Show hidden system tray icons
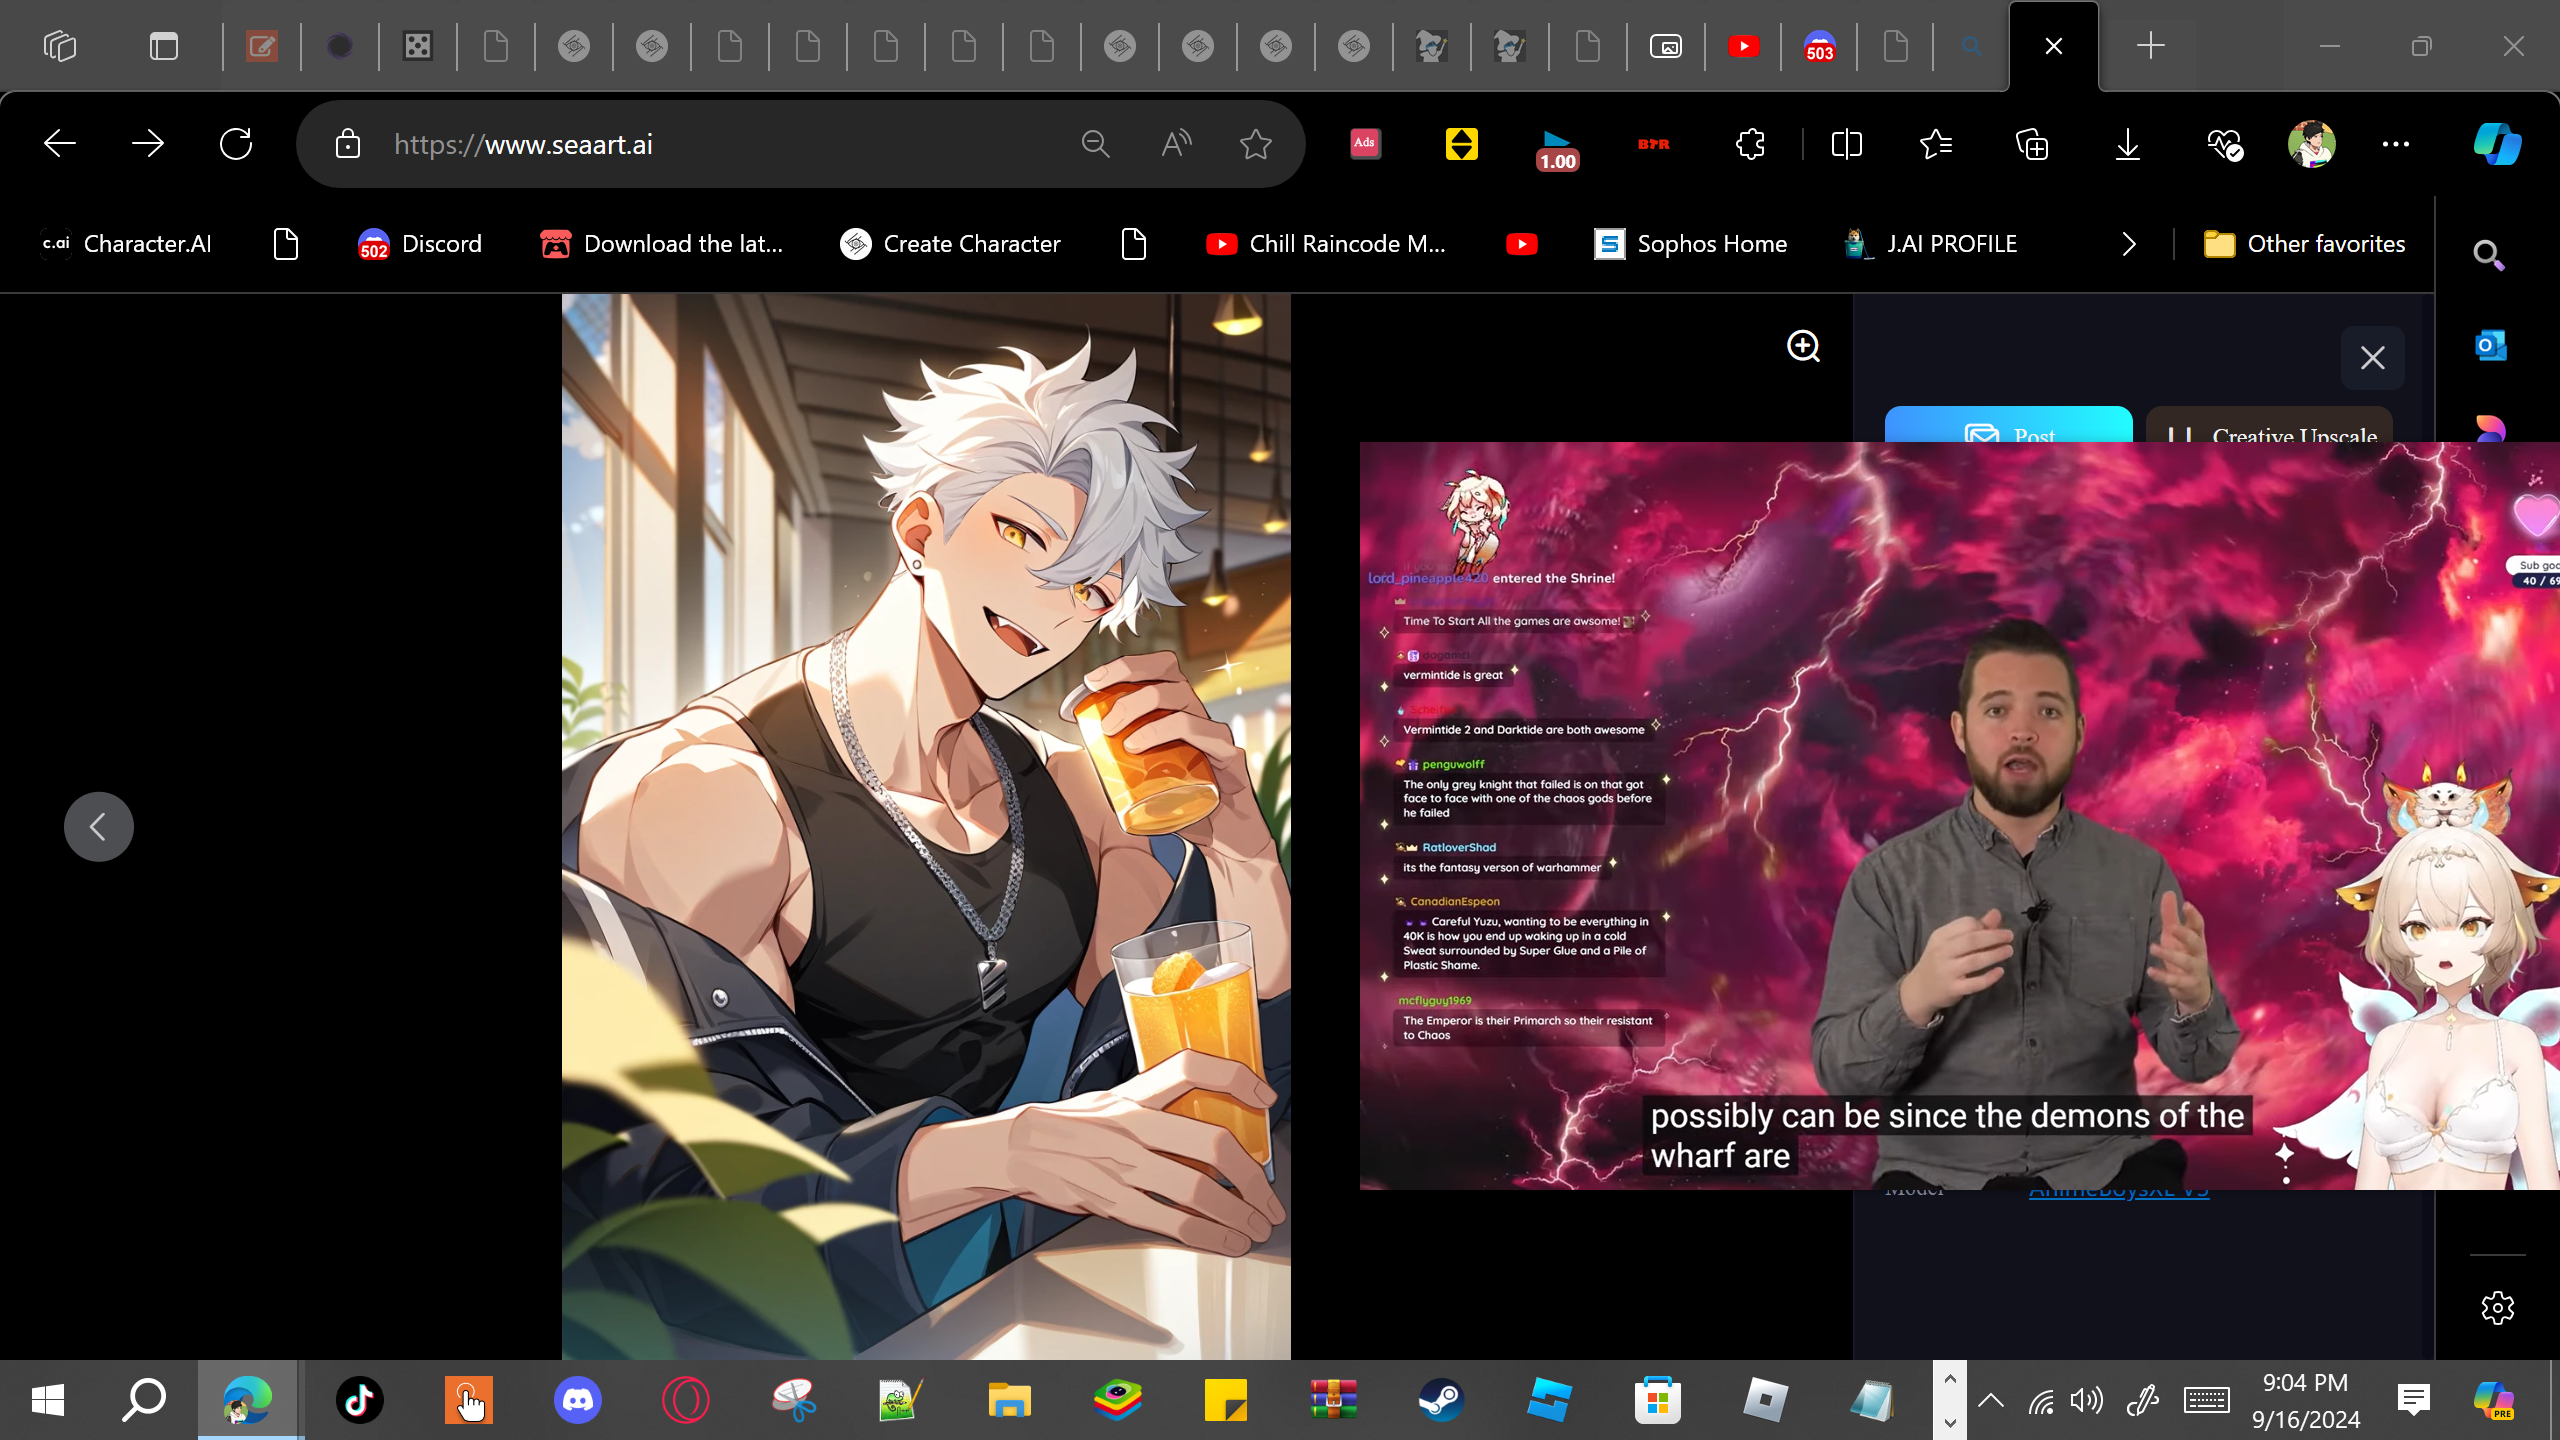This screenshot has width=2560, height=1440. click(x=1991, y=1400)
